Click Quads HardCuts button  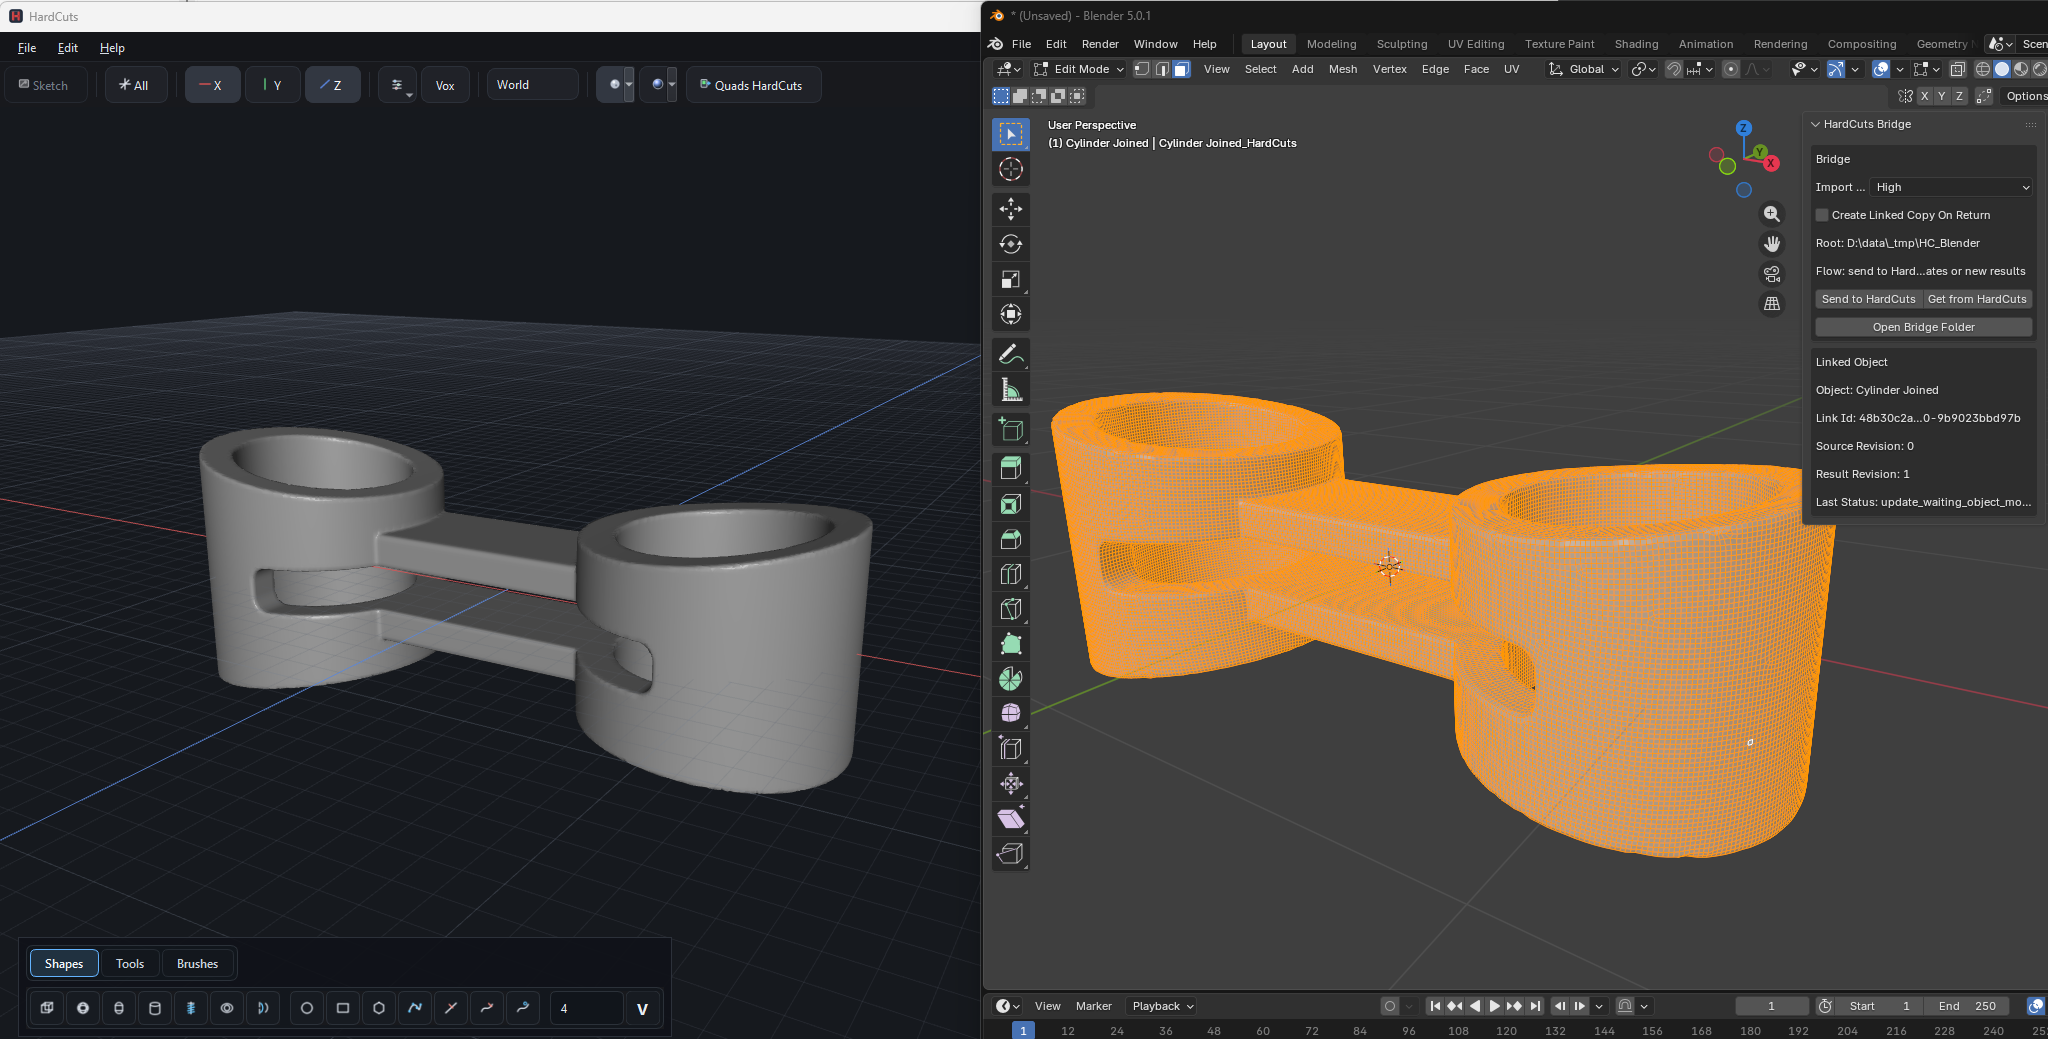[x=753, y=85]
